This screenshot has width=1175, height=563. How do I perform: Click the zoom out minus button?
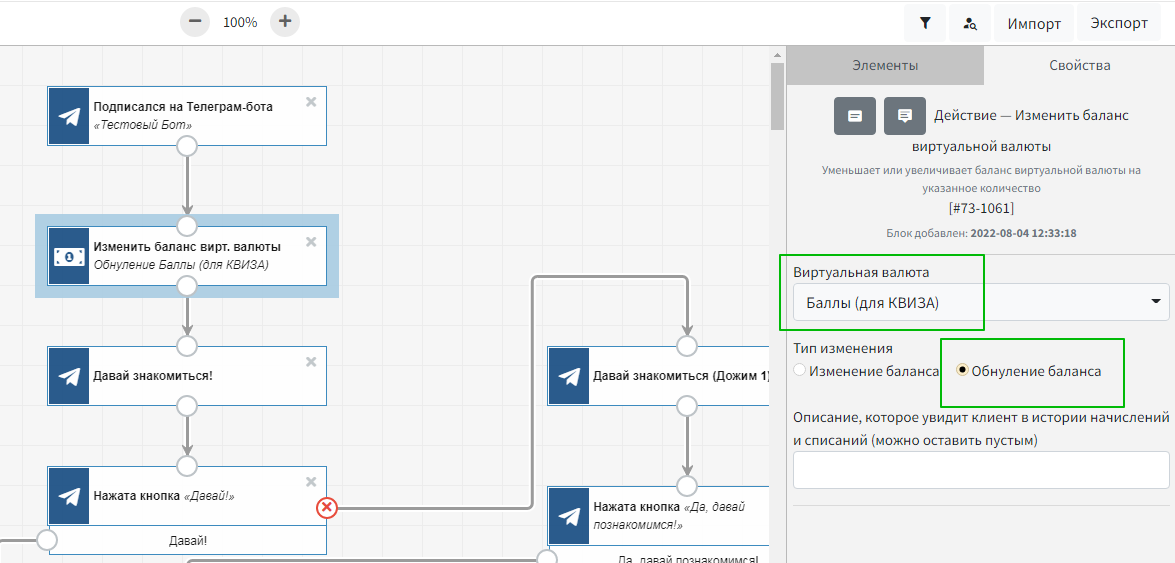[195, 22]
